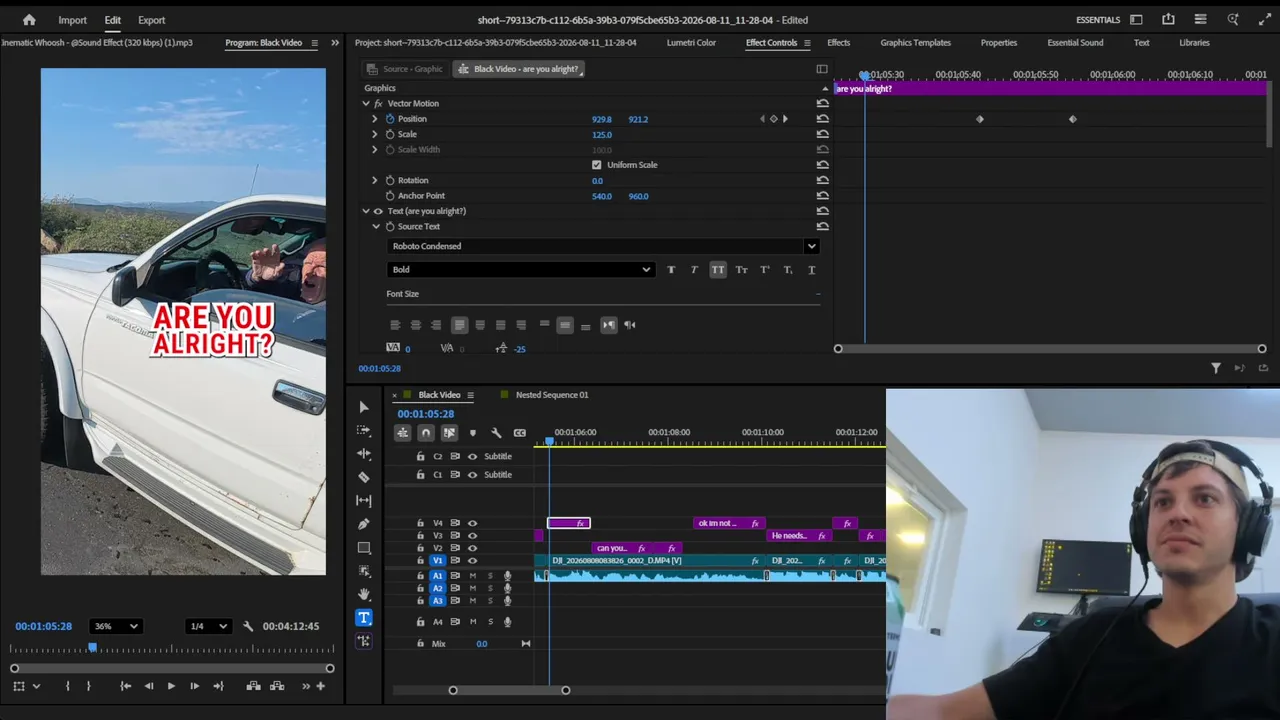Apply Small Caps text style
This screenshot has height=720, width=1280.
(x=741, y=270)
